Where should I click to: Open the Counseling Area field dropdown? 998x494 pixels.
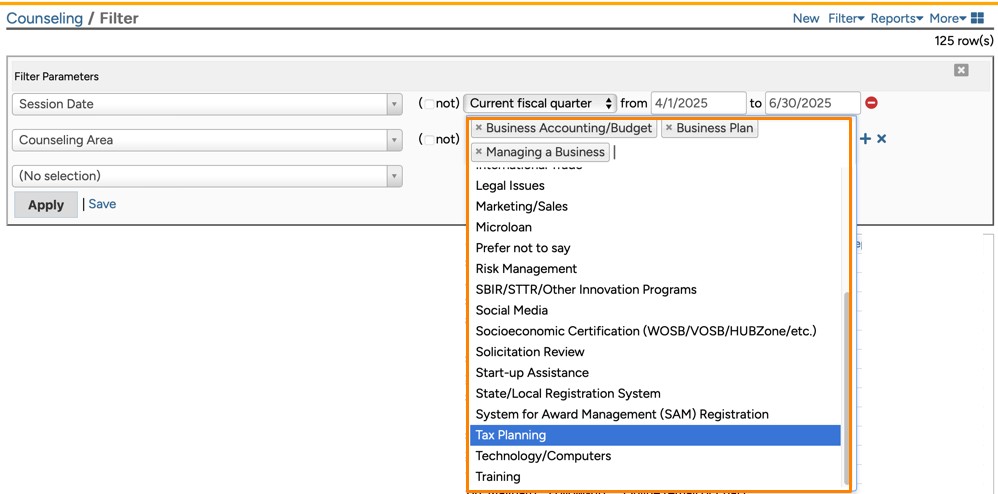394,140
